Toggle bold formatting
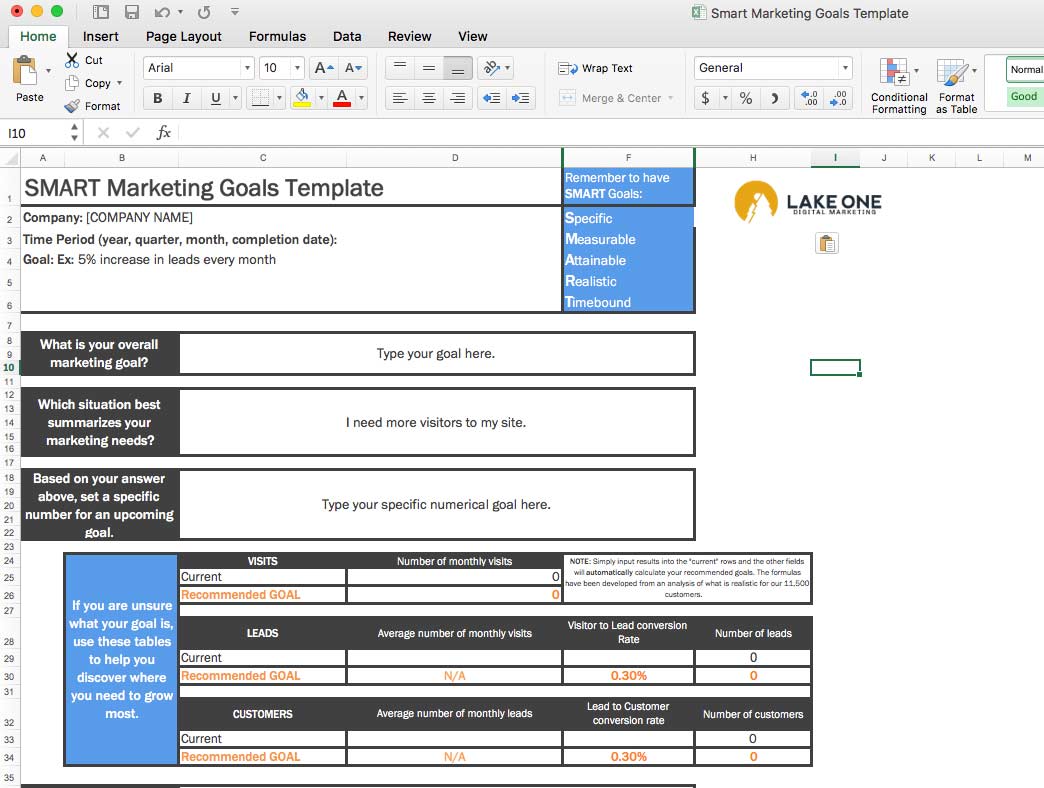1044x788 pixels. pyautogui.click(x=156, y=98)
